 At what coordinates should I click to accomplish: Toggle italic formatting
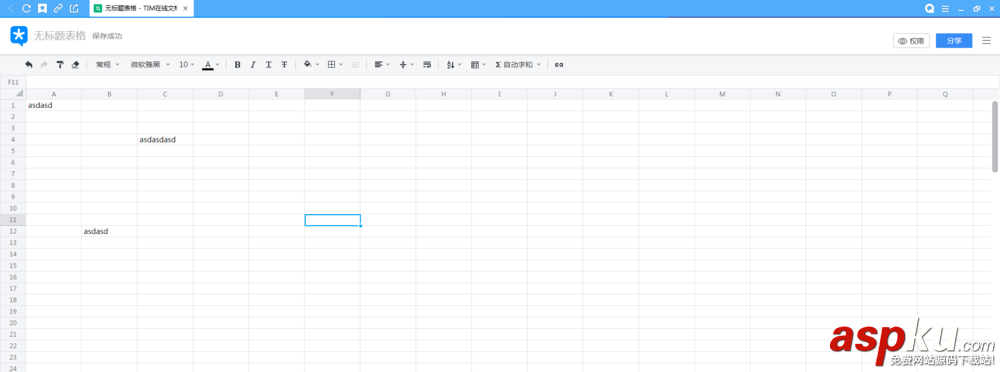[253, 64]
